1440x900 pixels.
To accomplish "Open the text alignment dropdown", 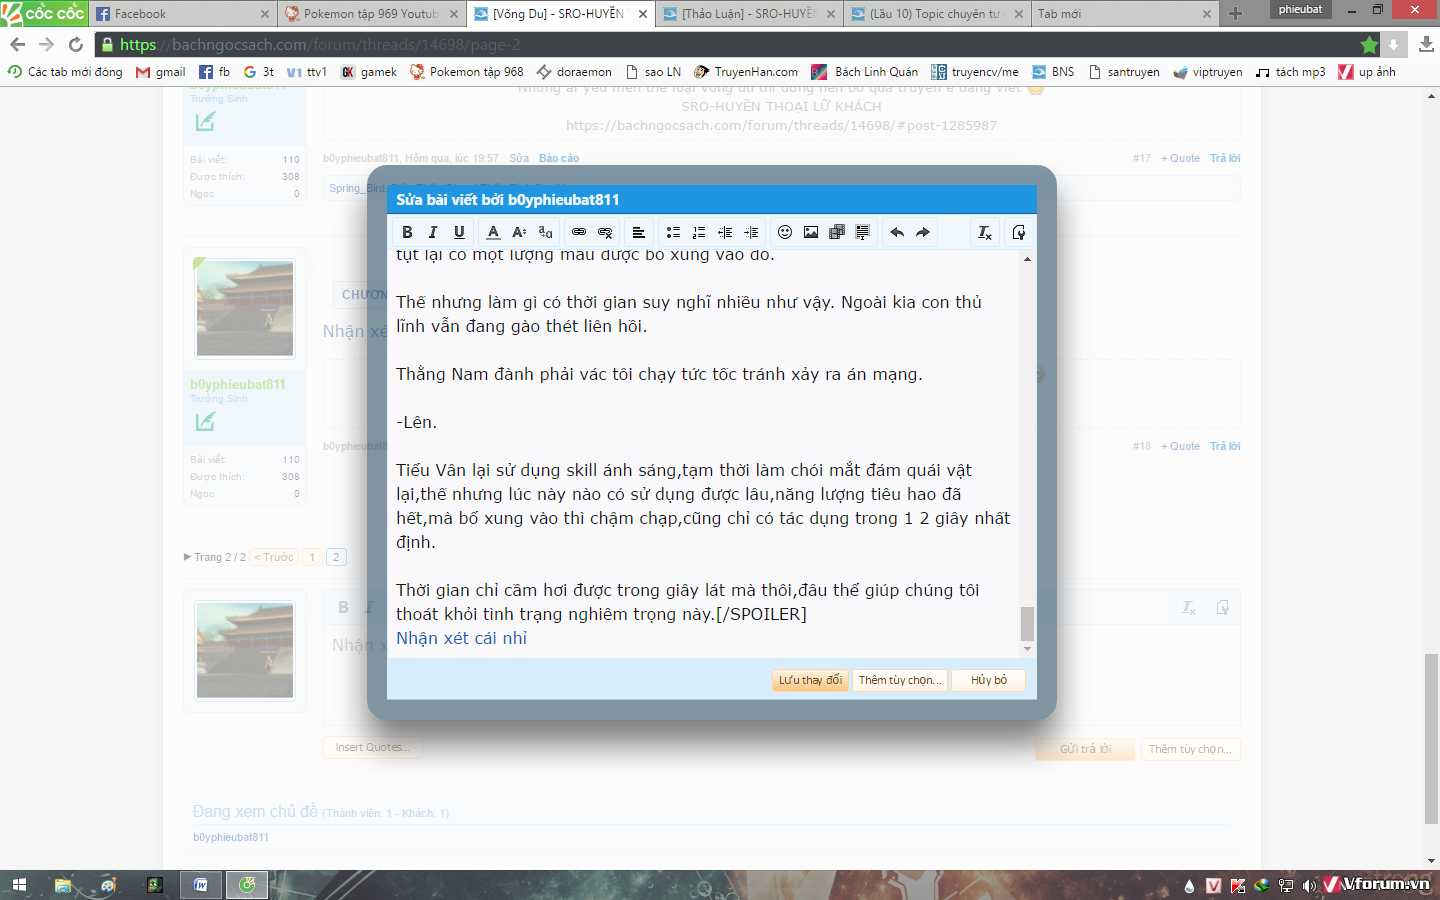I will pos(638,232).
